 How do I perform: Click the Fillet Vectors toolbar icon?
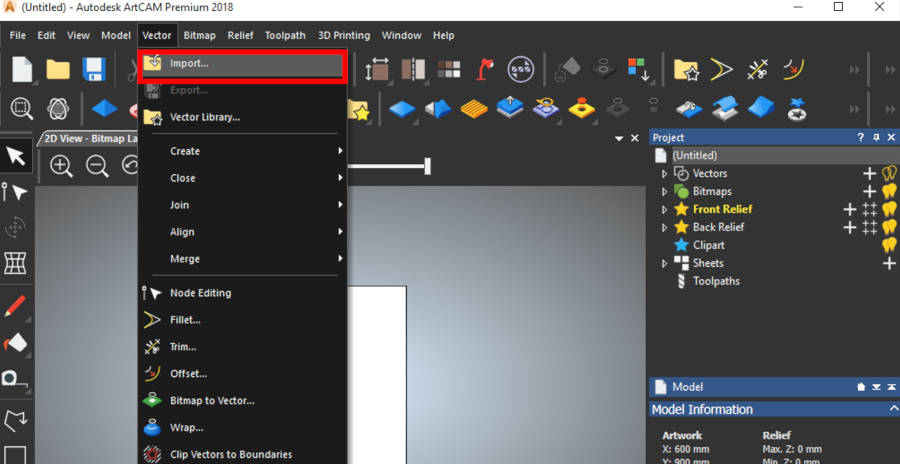tap(721, 69)
